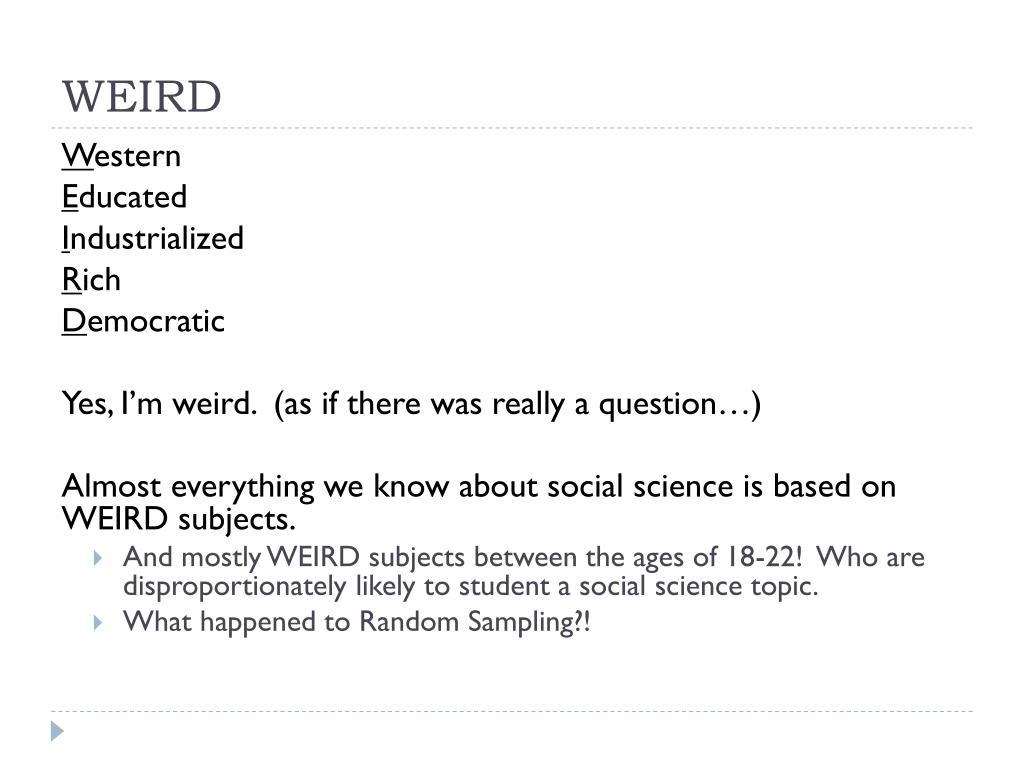Click the bullet arrow before 'And mostly WEIRD'
Viewport: 1024px width, 768px height.
[x=98, y=558]
